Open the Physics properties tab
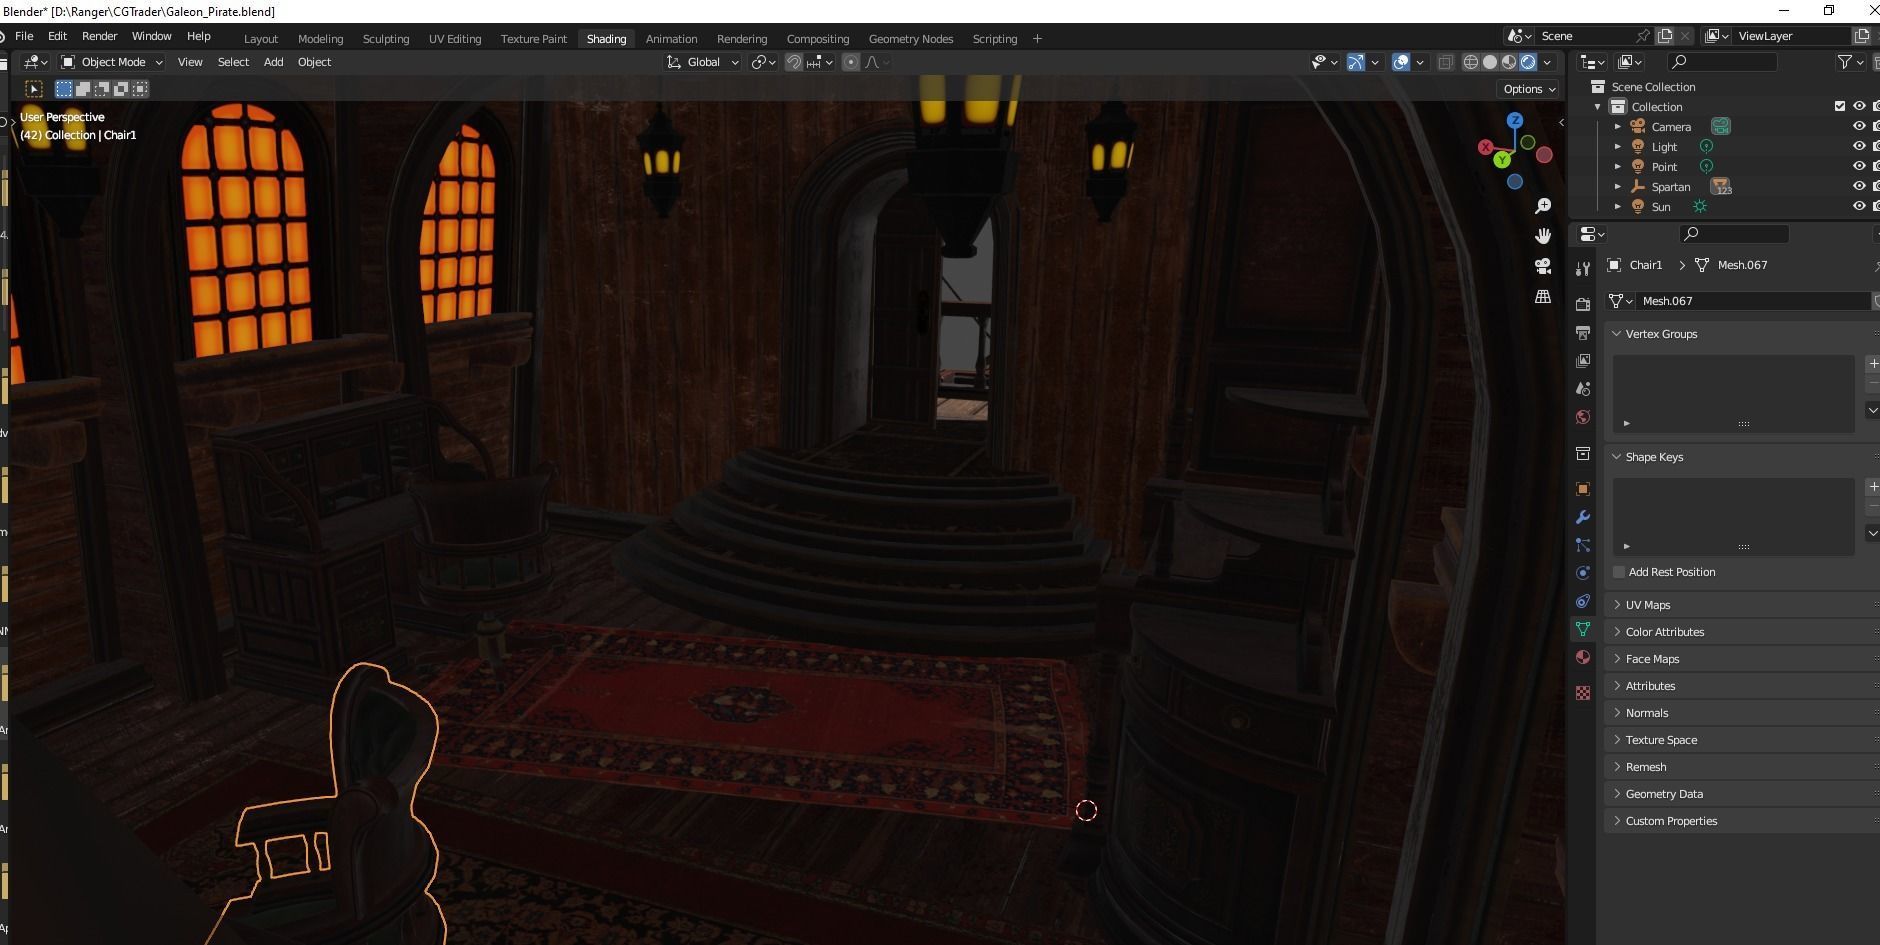This screenshot has width=1880, height=945. (x=1583, y=573)
